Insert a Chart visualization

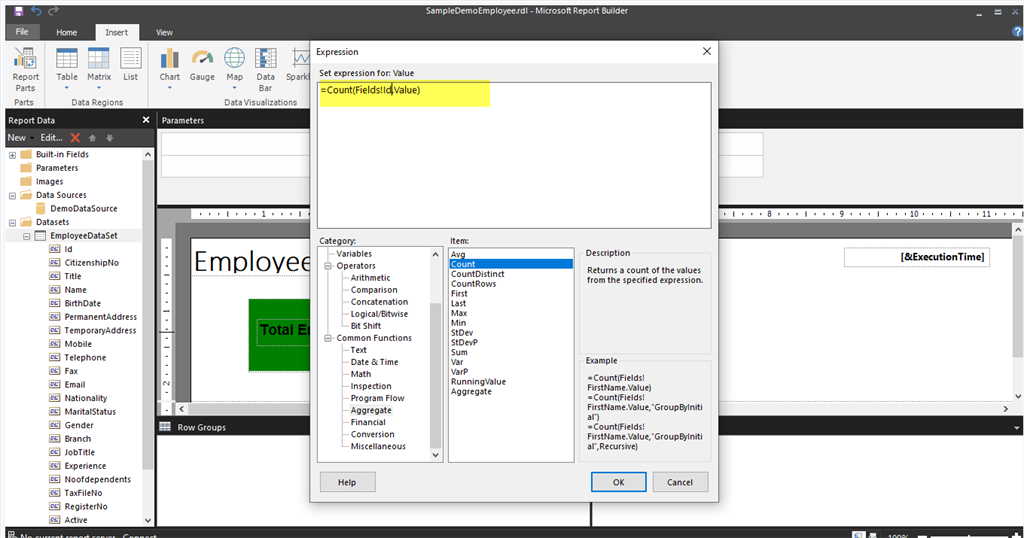170,69
